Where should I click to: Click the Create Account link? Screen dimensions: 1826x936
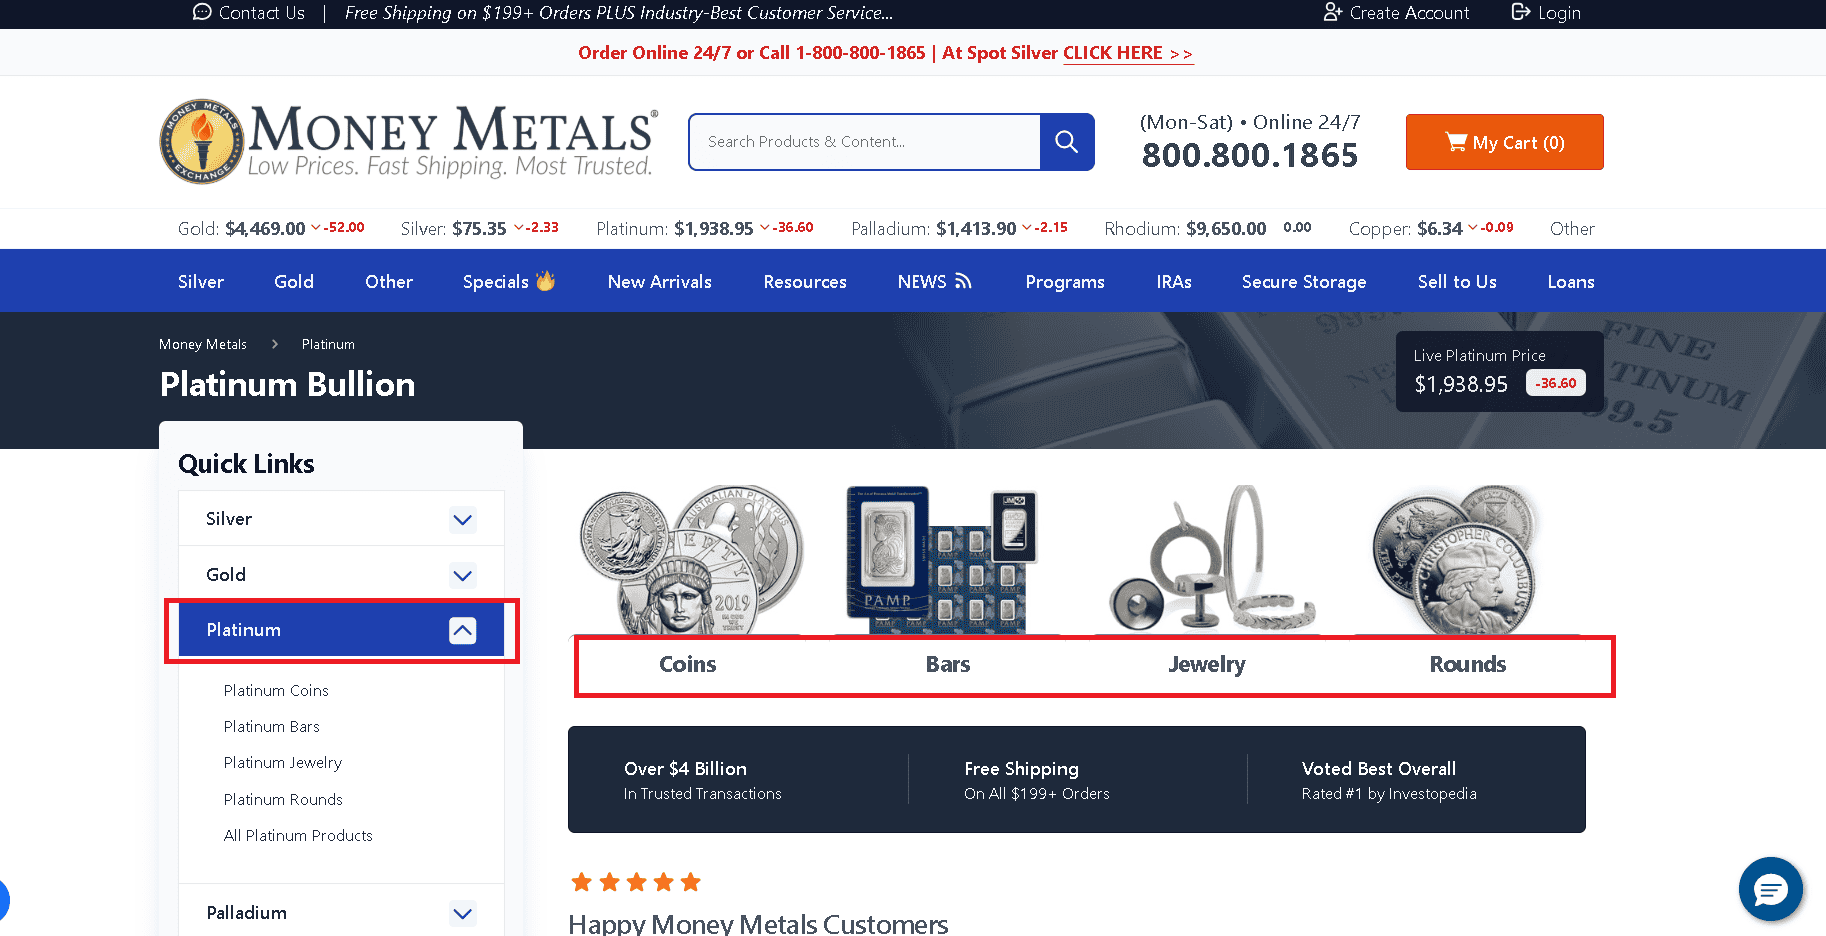(x=1409, y=12)
